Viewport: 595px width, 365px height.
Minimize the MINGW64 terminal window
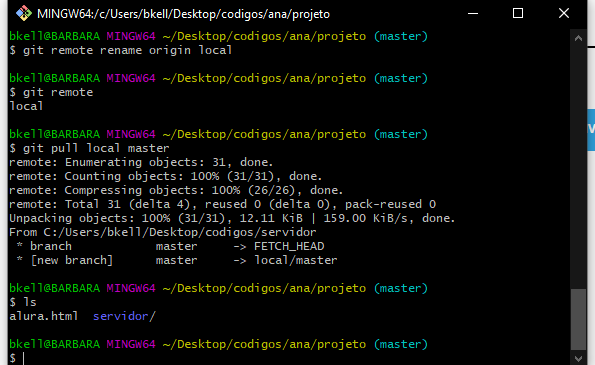(x=473, y=14)
